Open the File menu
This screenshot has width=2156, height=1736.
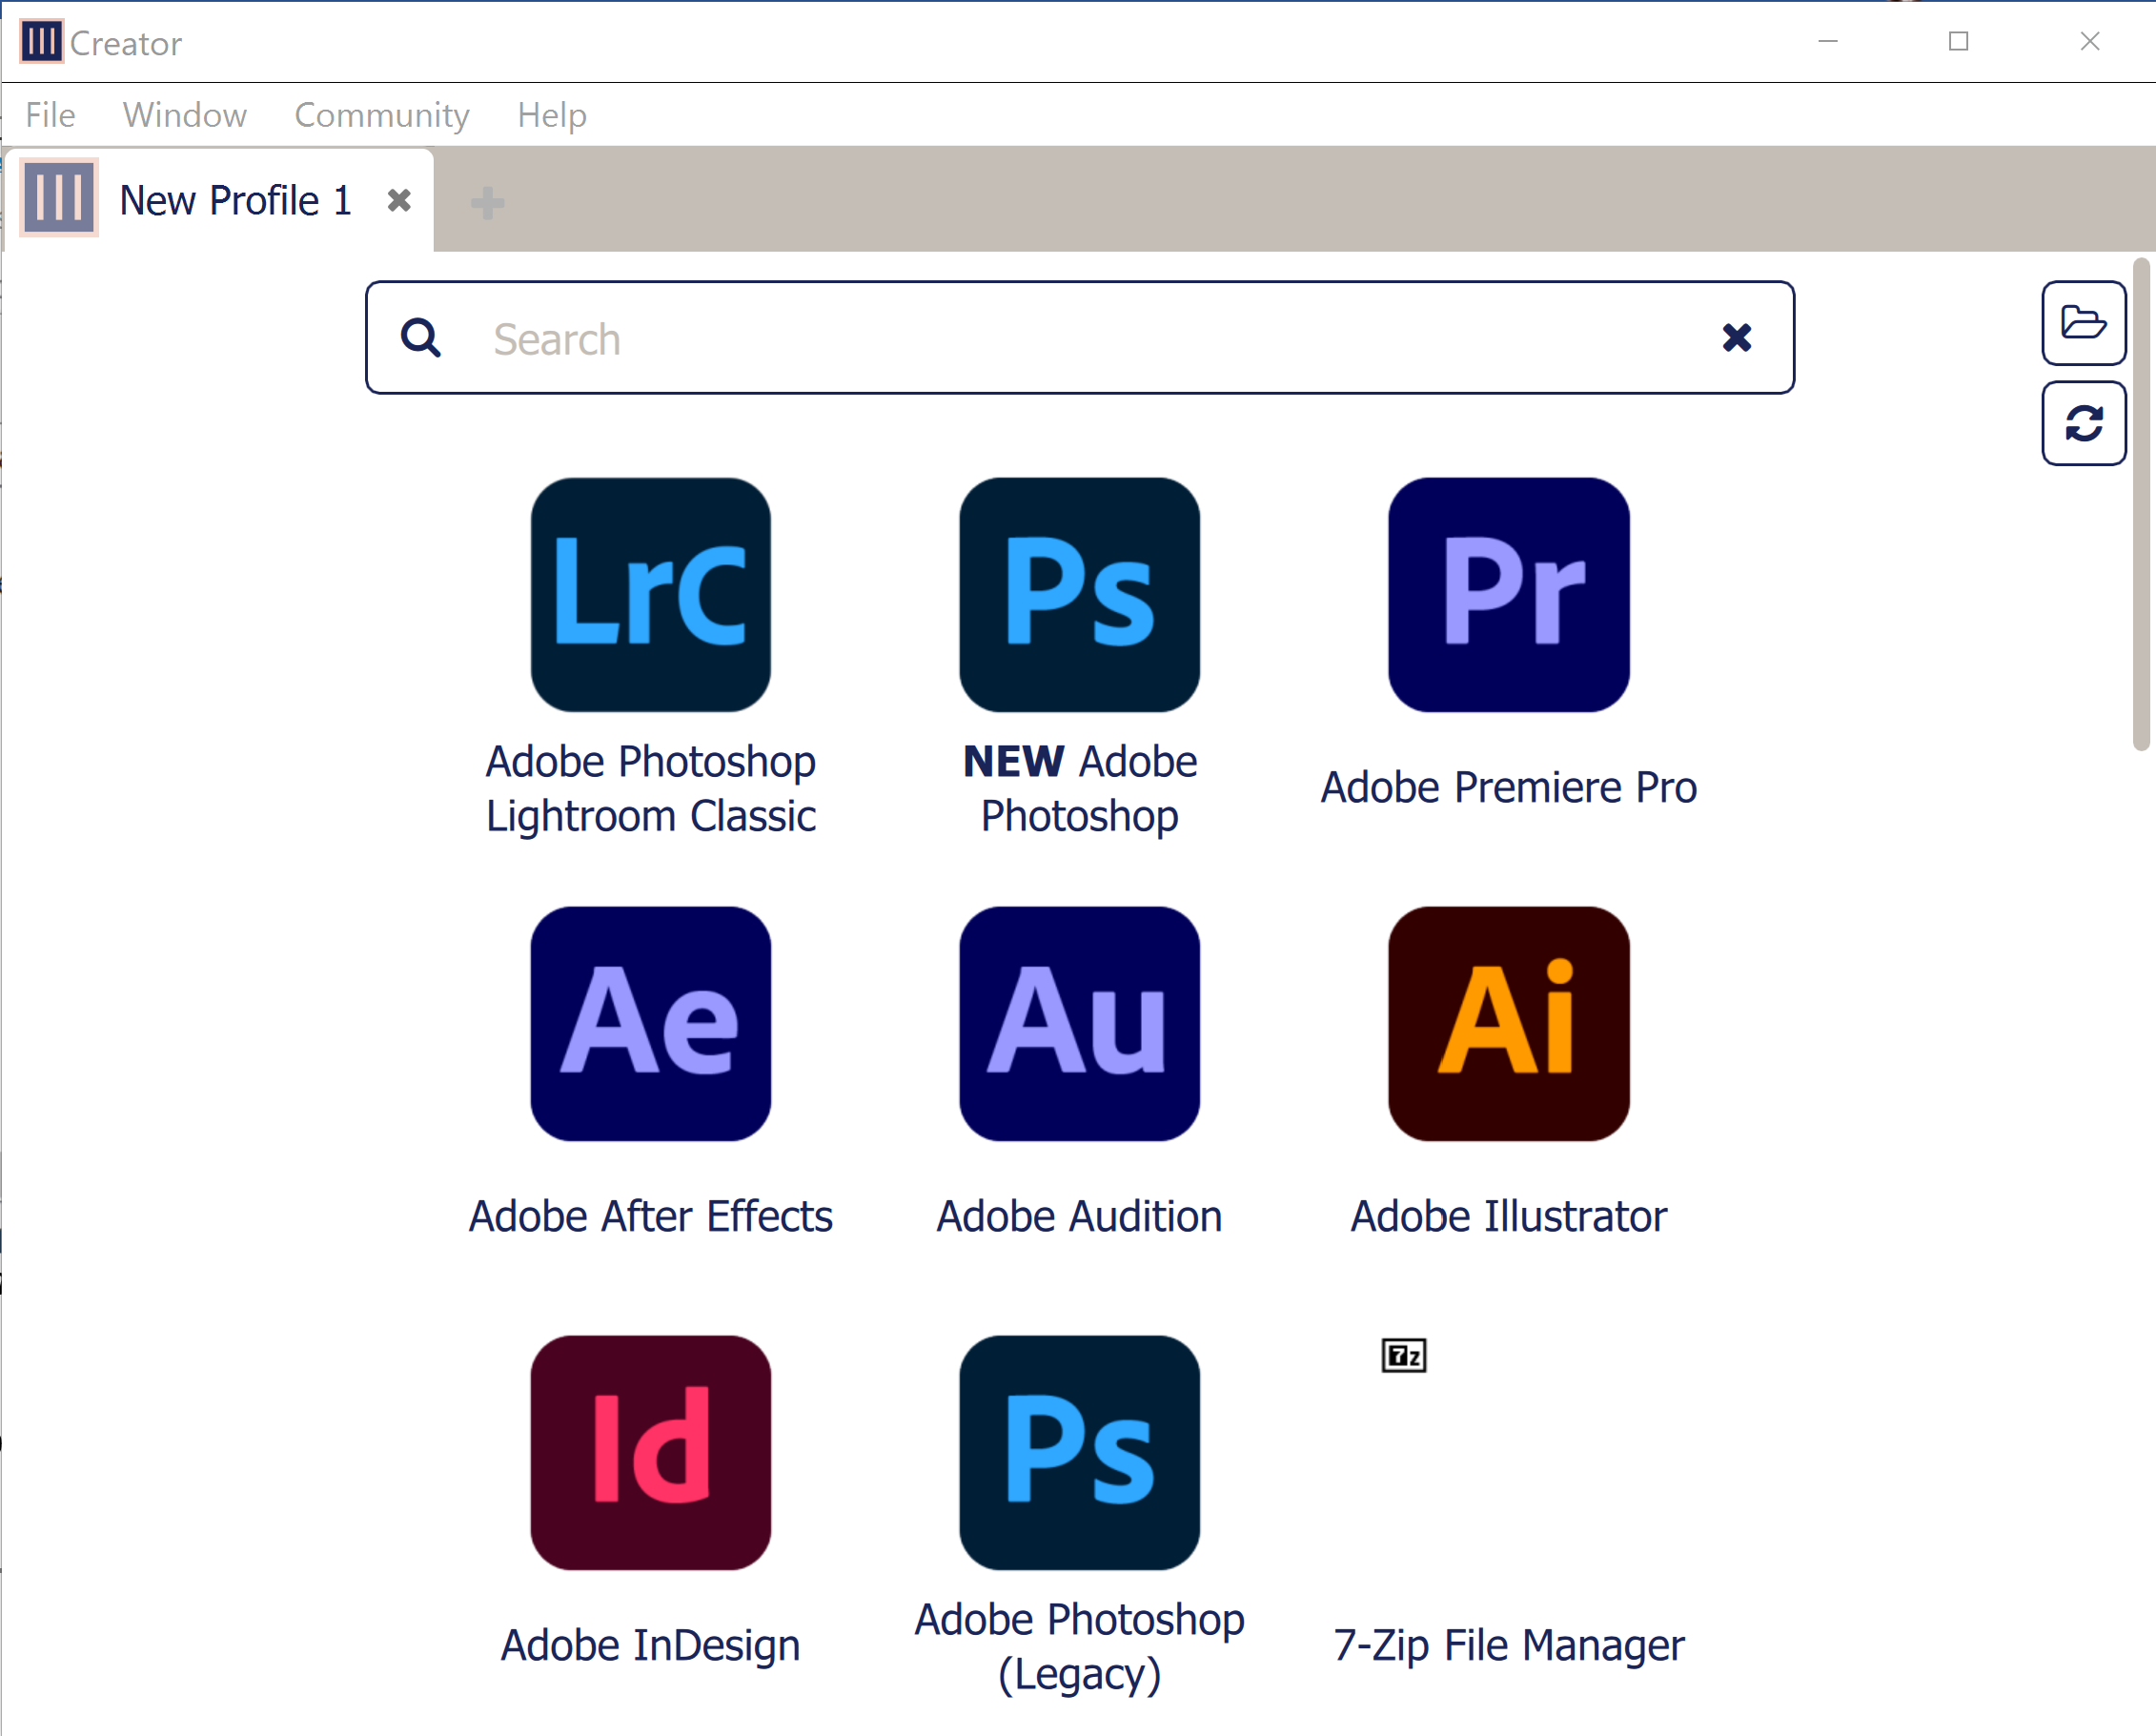(50, 115)
